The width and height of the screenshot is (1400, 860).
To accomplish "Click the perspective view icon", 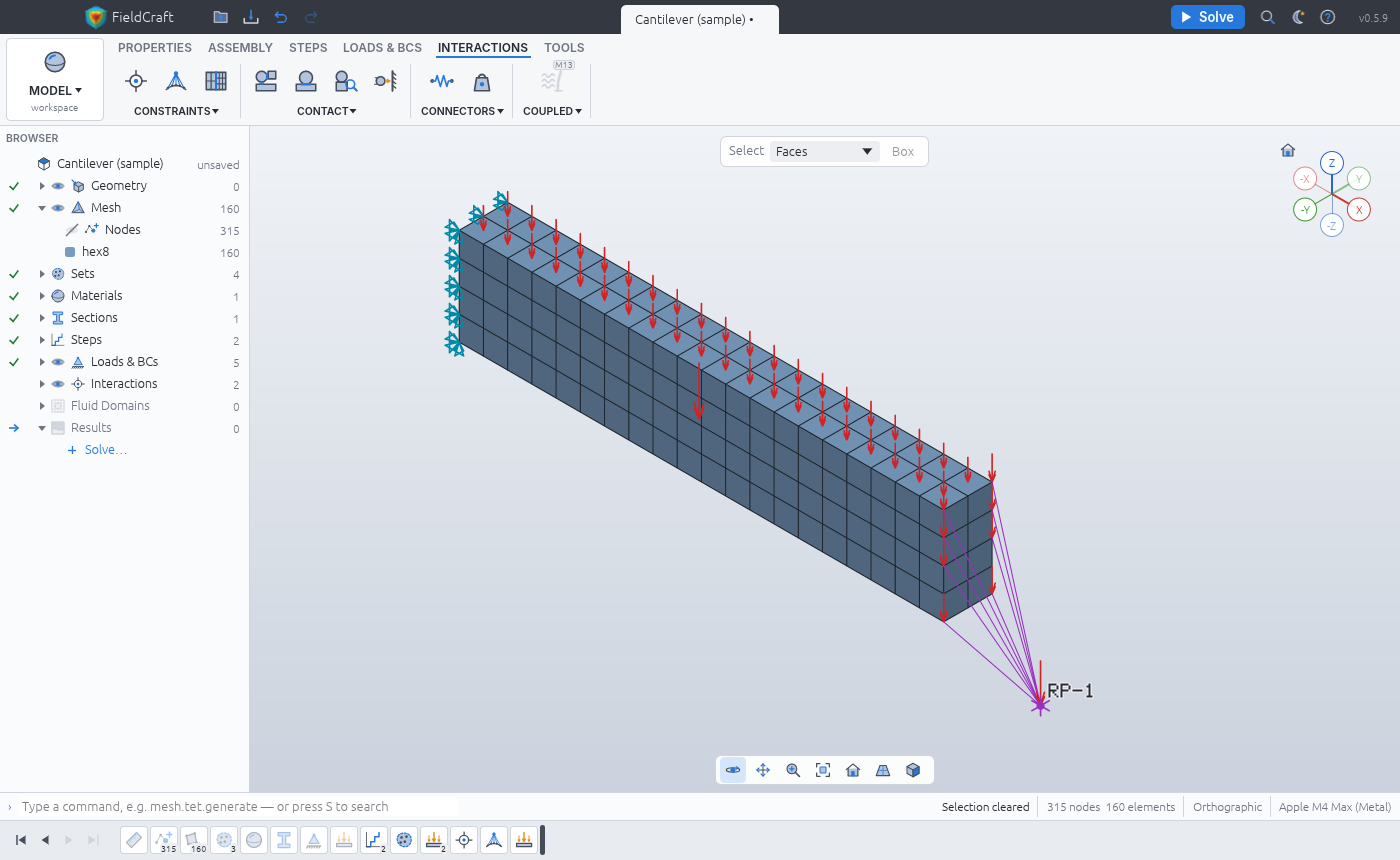I will pyautogui.click(x=883, y=770).
